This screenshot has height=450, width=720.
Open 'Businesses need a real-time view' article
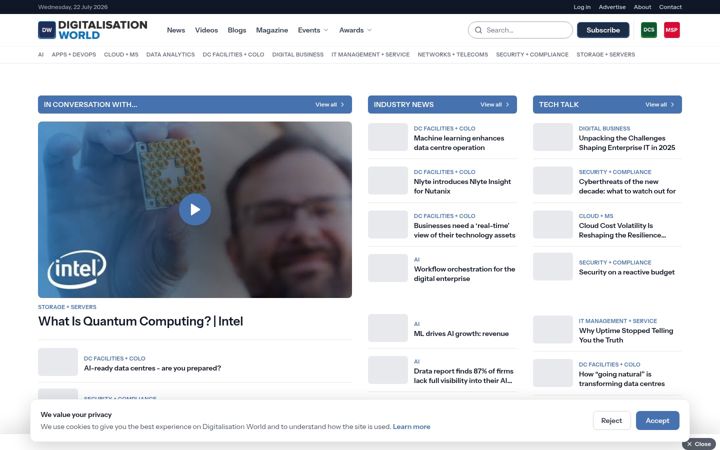(x=464, y=230)
